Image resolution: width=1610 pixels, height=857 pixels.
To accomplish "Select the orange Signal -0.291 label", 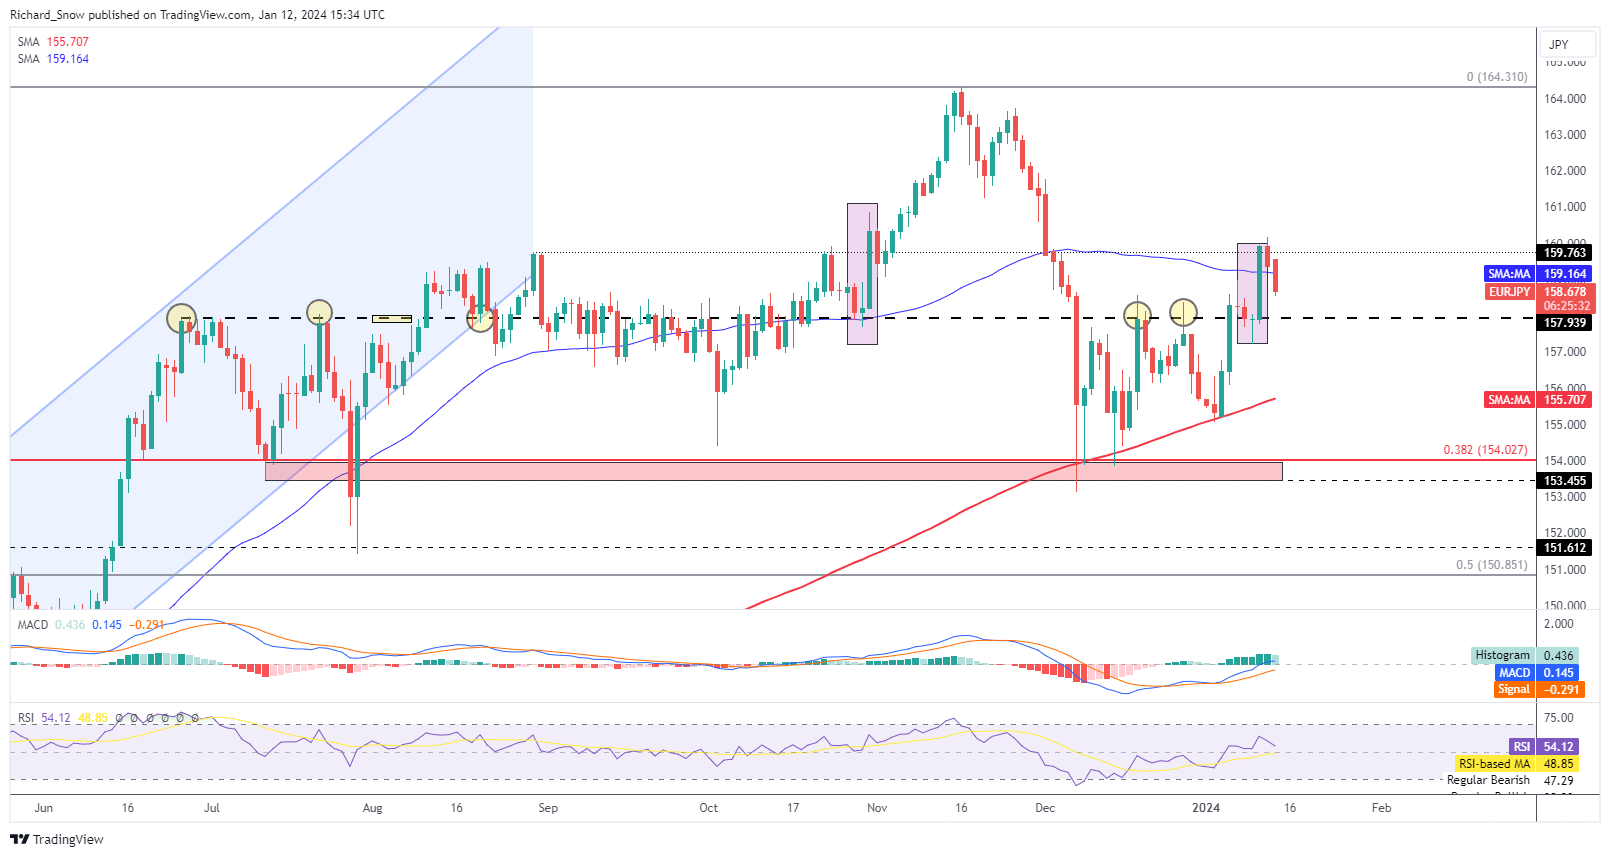I will coord(1539,690).
